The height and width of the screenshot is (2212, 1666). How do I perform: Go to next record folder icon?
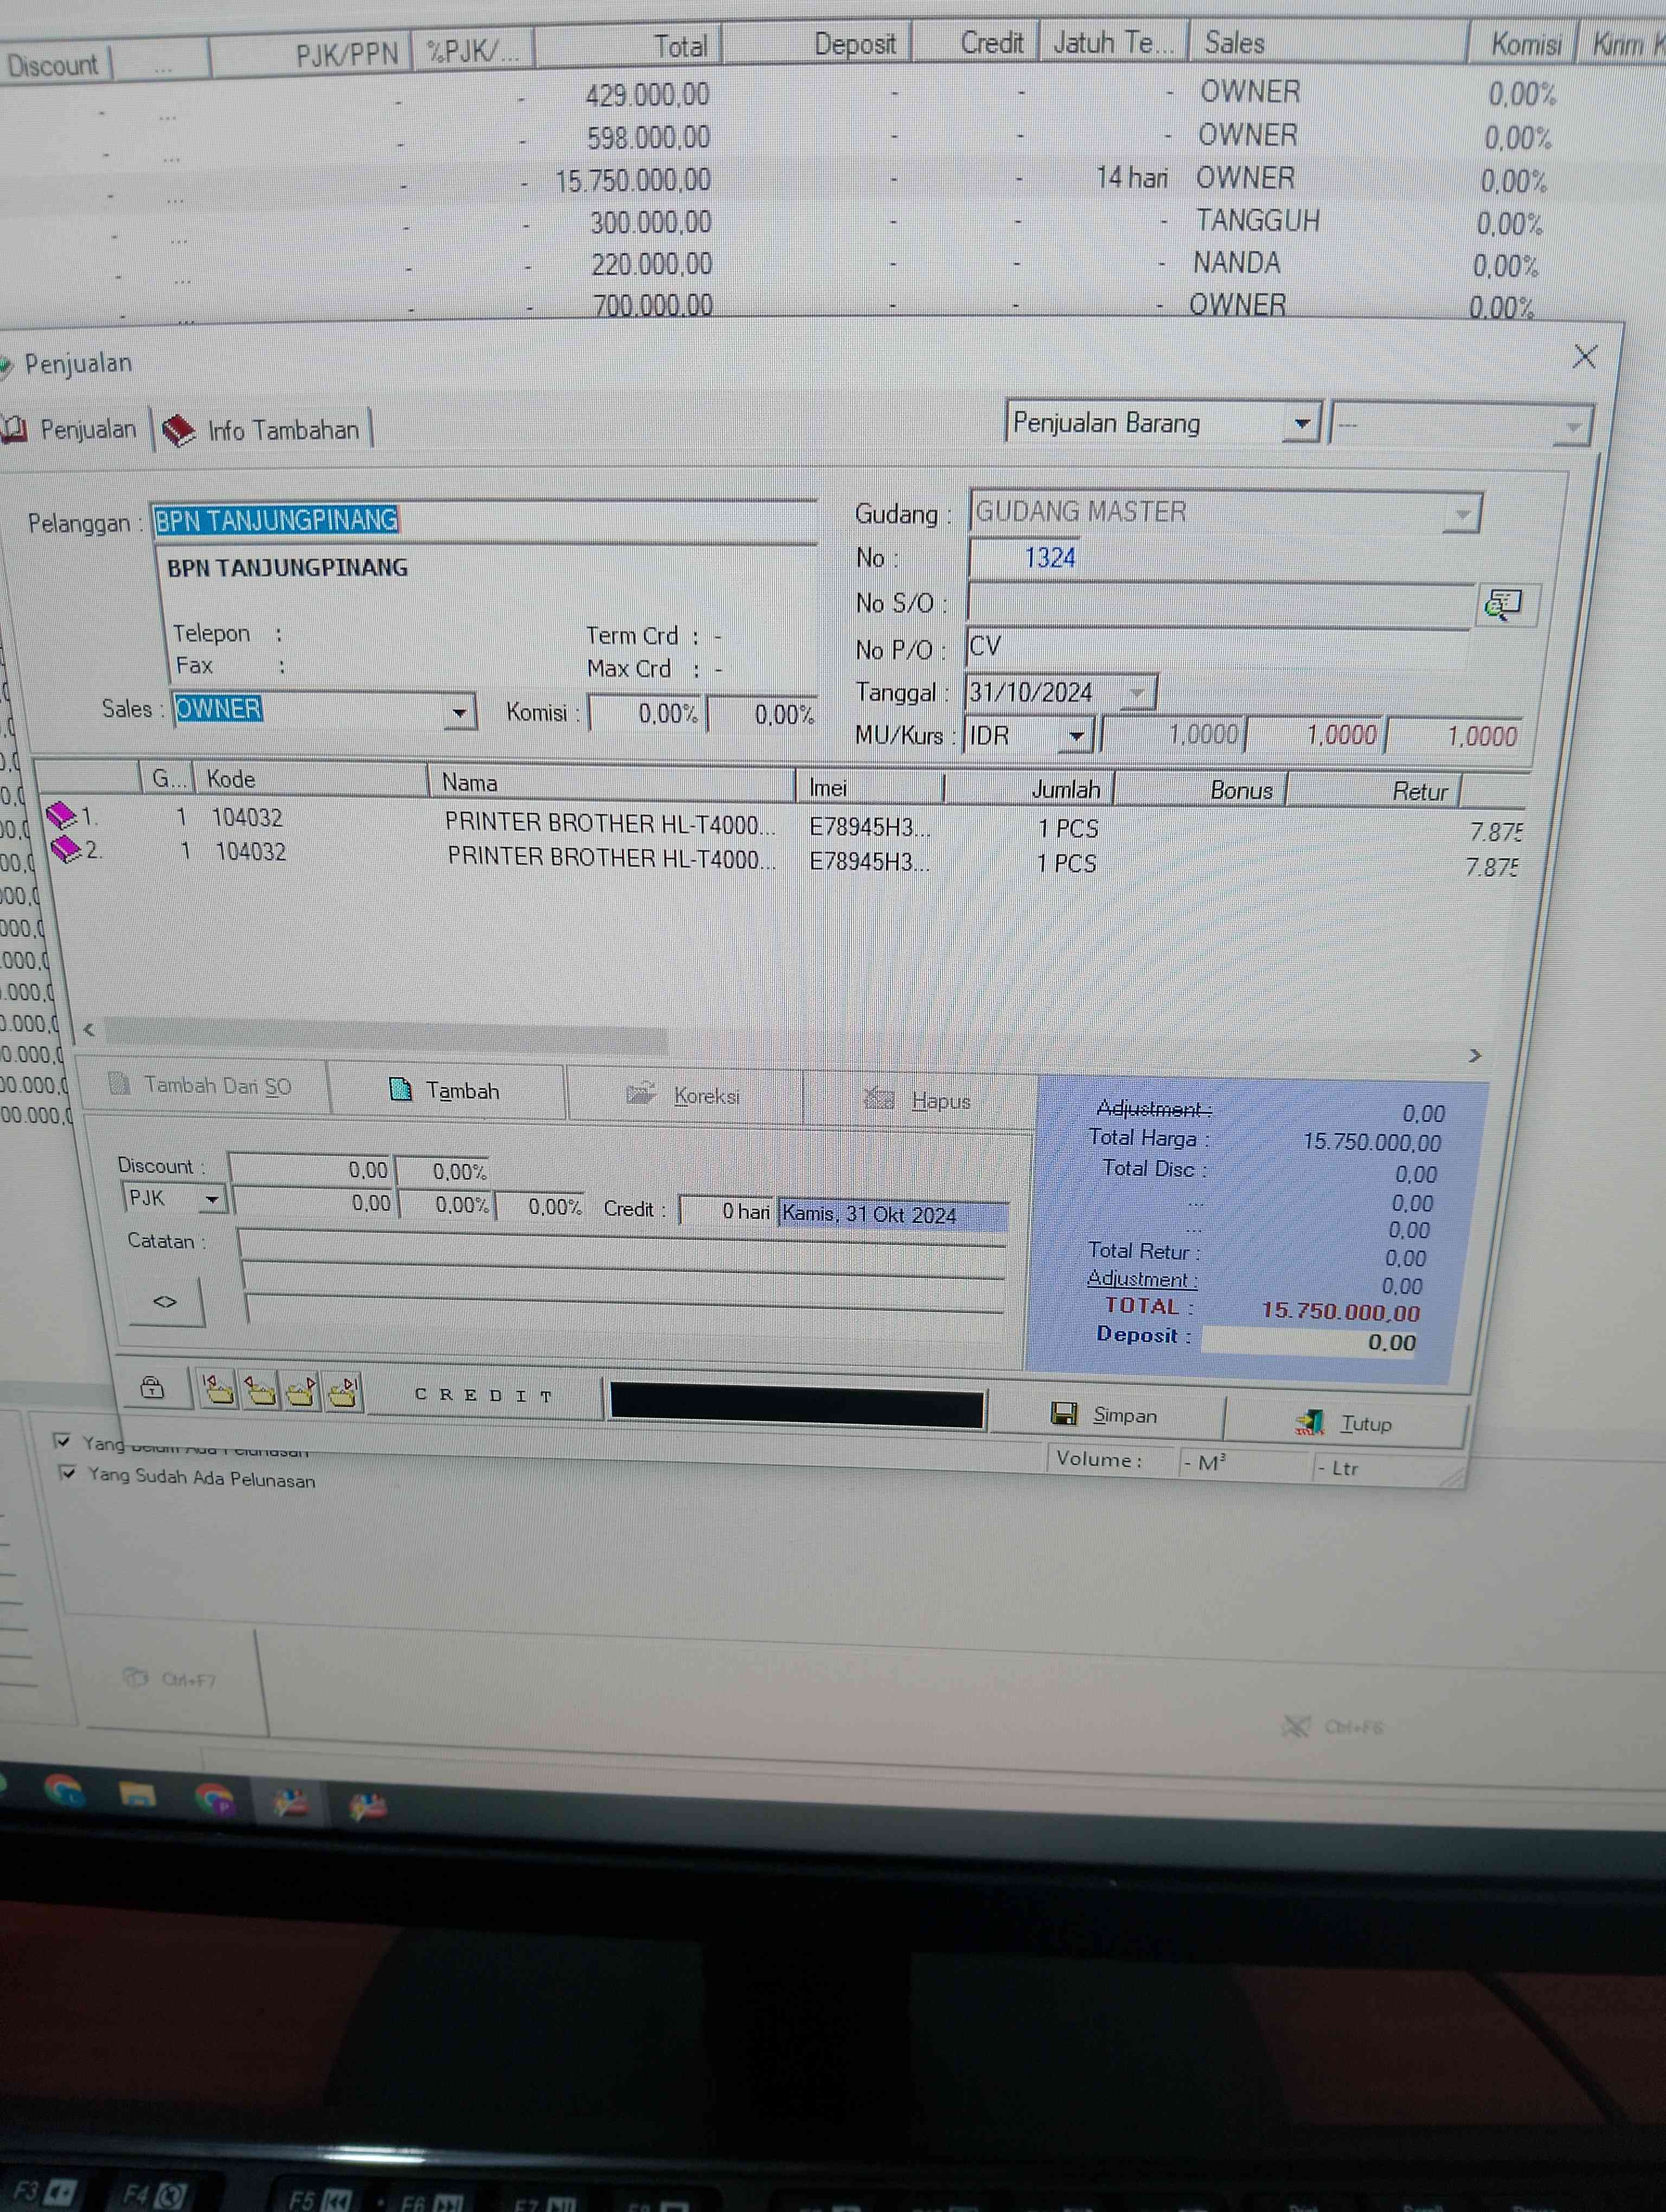pos(301,1391)
